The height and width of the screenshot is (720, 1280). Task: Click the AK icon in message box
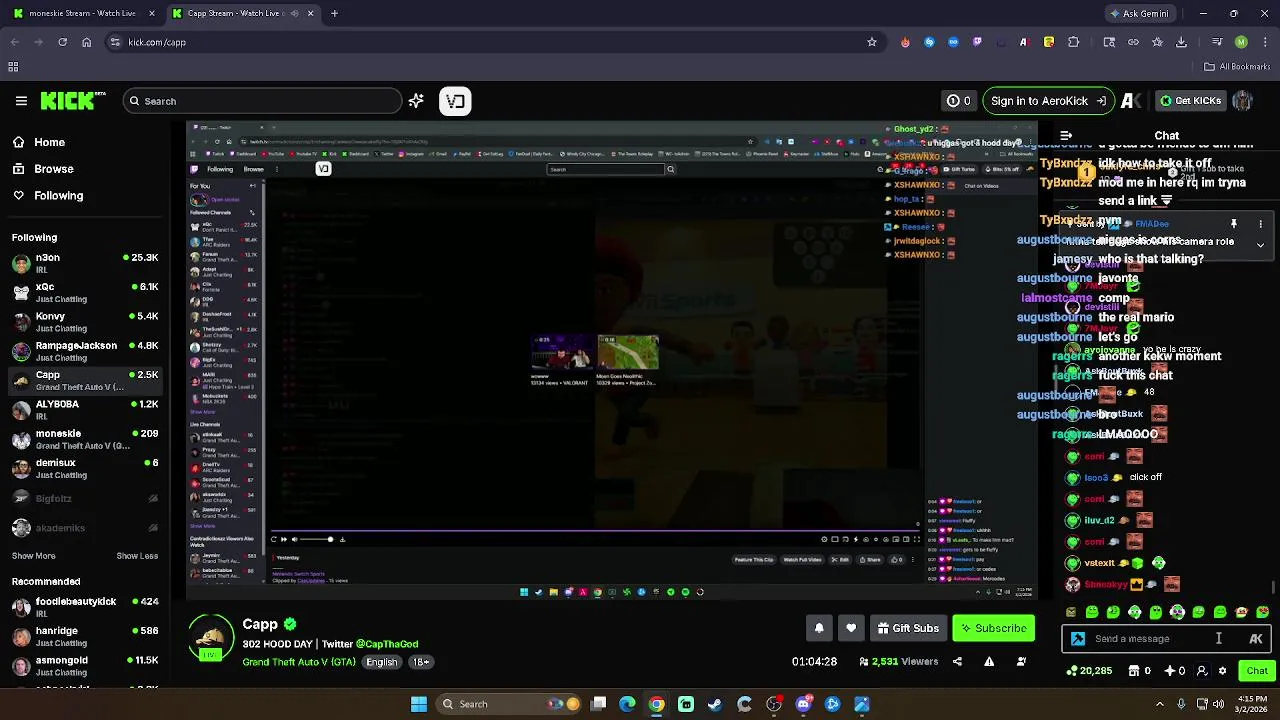1256,639
